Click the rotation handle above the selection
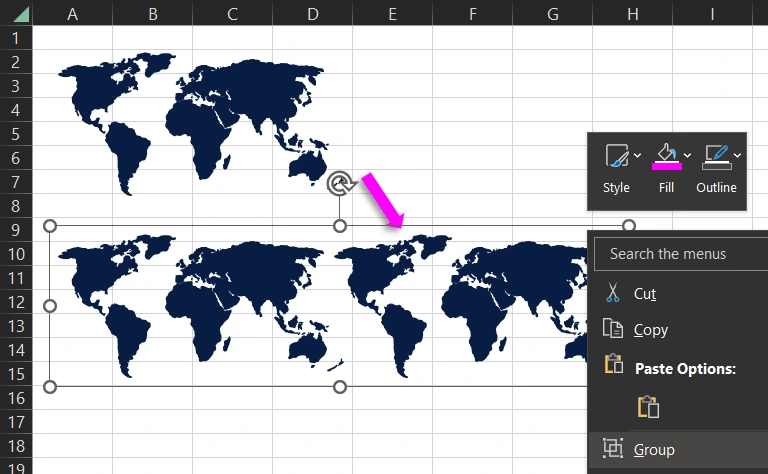 pos(340,184)
